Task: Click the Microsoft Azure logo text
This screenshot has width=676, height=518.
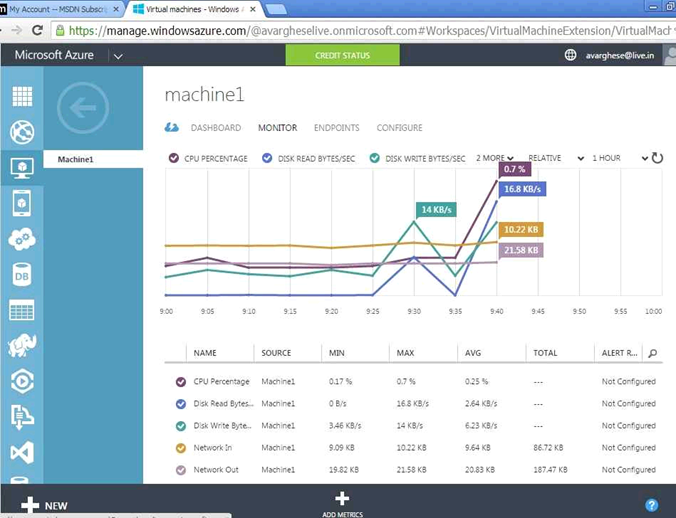Action: click(x=54, y=55)
